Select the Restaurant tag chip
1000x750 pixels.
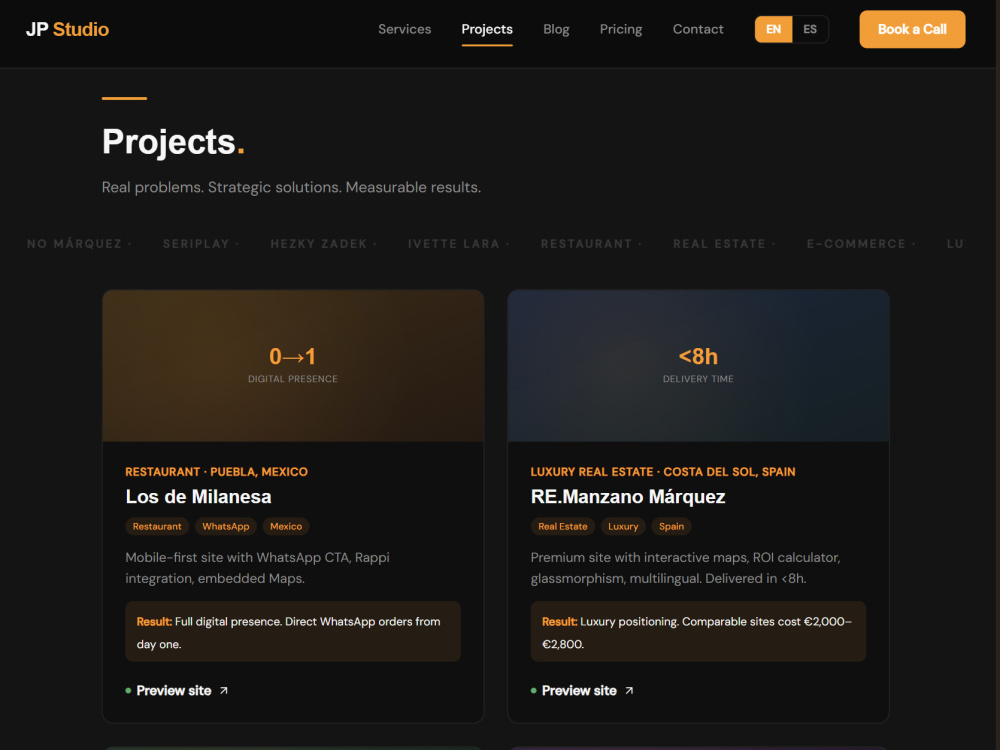[157, 526]
